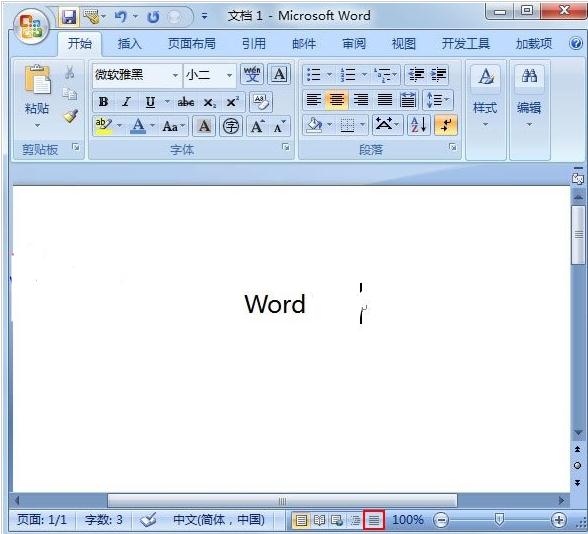Open the font dialog launcher in 字体
Viewport: 588px width, 534px height.
(x=286, y=147)
